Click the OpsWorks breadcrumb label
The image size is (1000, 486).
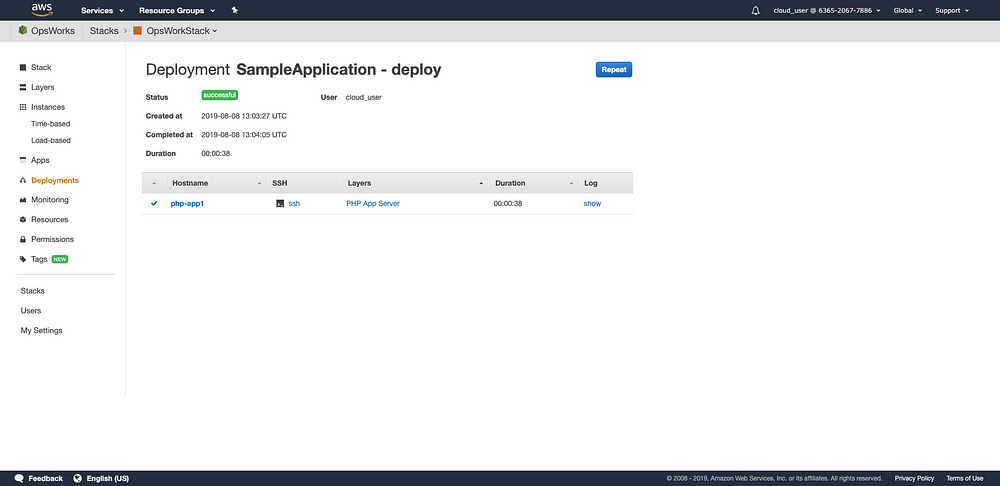click(52, 31)
